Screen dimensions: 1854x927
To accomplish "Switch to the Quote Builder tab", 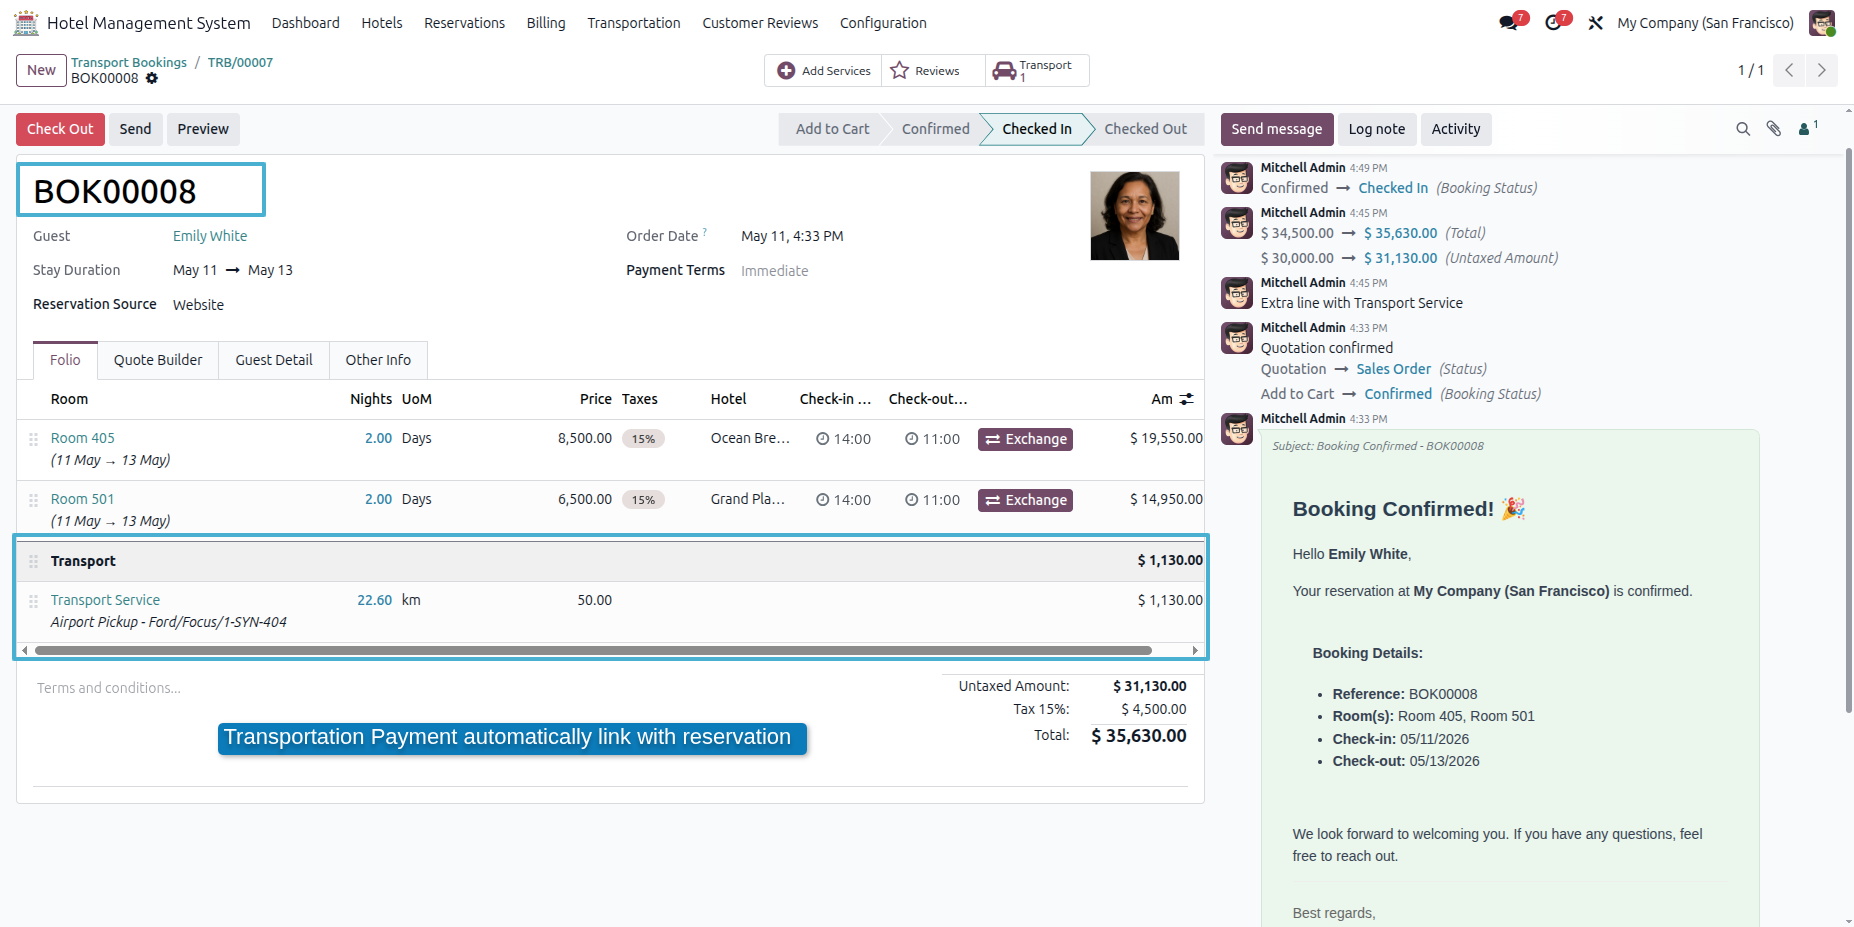I will tap(158, 360).
